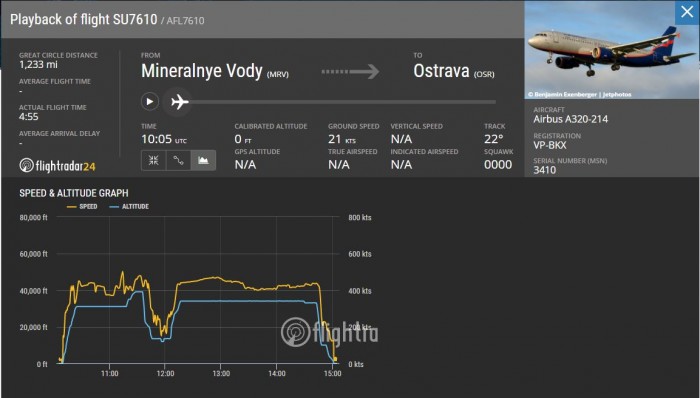Click the airplane position marker on progress bar
Image resolution: width=700 pixels, height=398 pixels.
click(178, 102)
